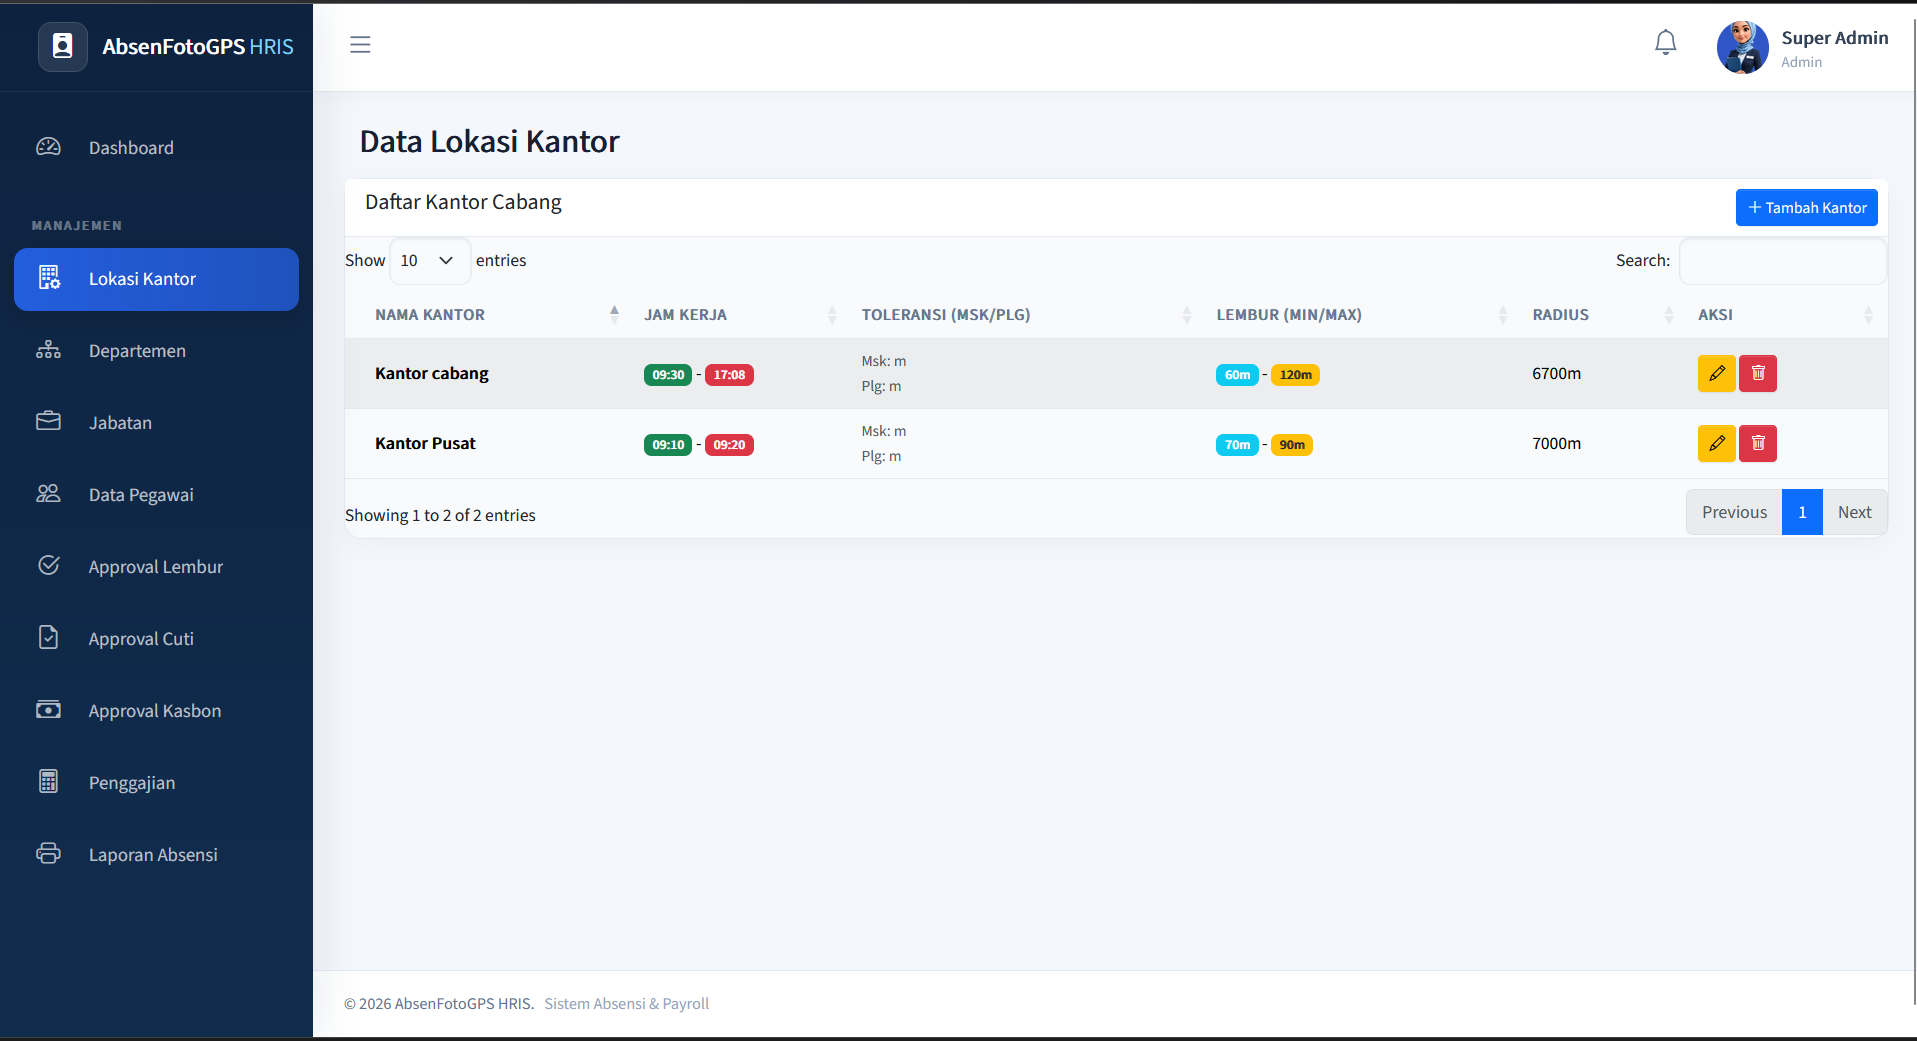Click the Super Admin avatar picture
Screen dimensions: 1917x1041
point(1742,47)
